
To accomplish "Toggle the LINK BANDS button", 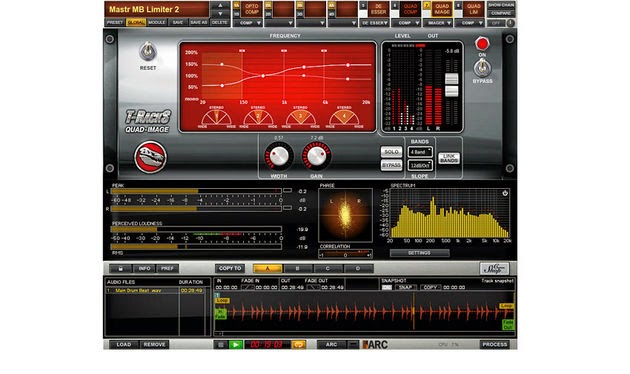I will [449, 158].
